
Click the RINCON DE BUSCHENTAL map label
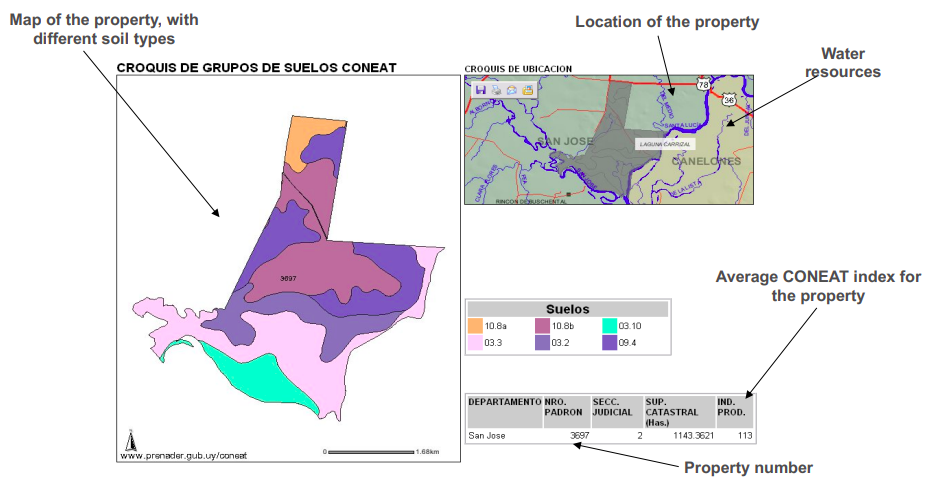coord(531,201)
